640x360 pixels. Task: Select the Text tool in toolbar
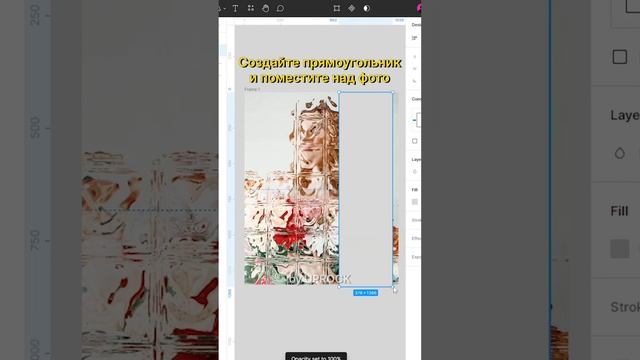(x=236, y=8)
